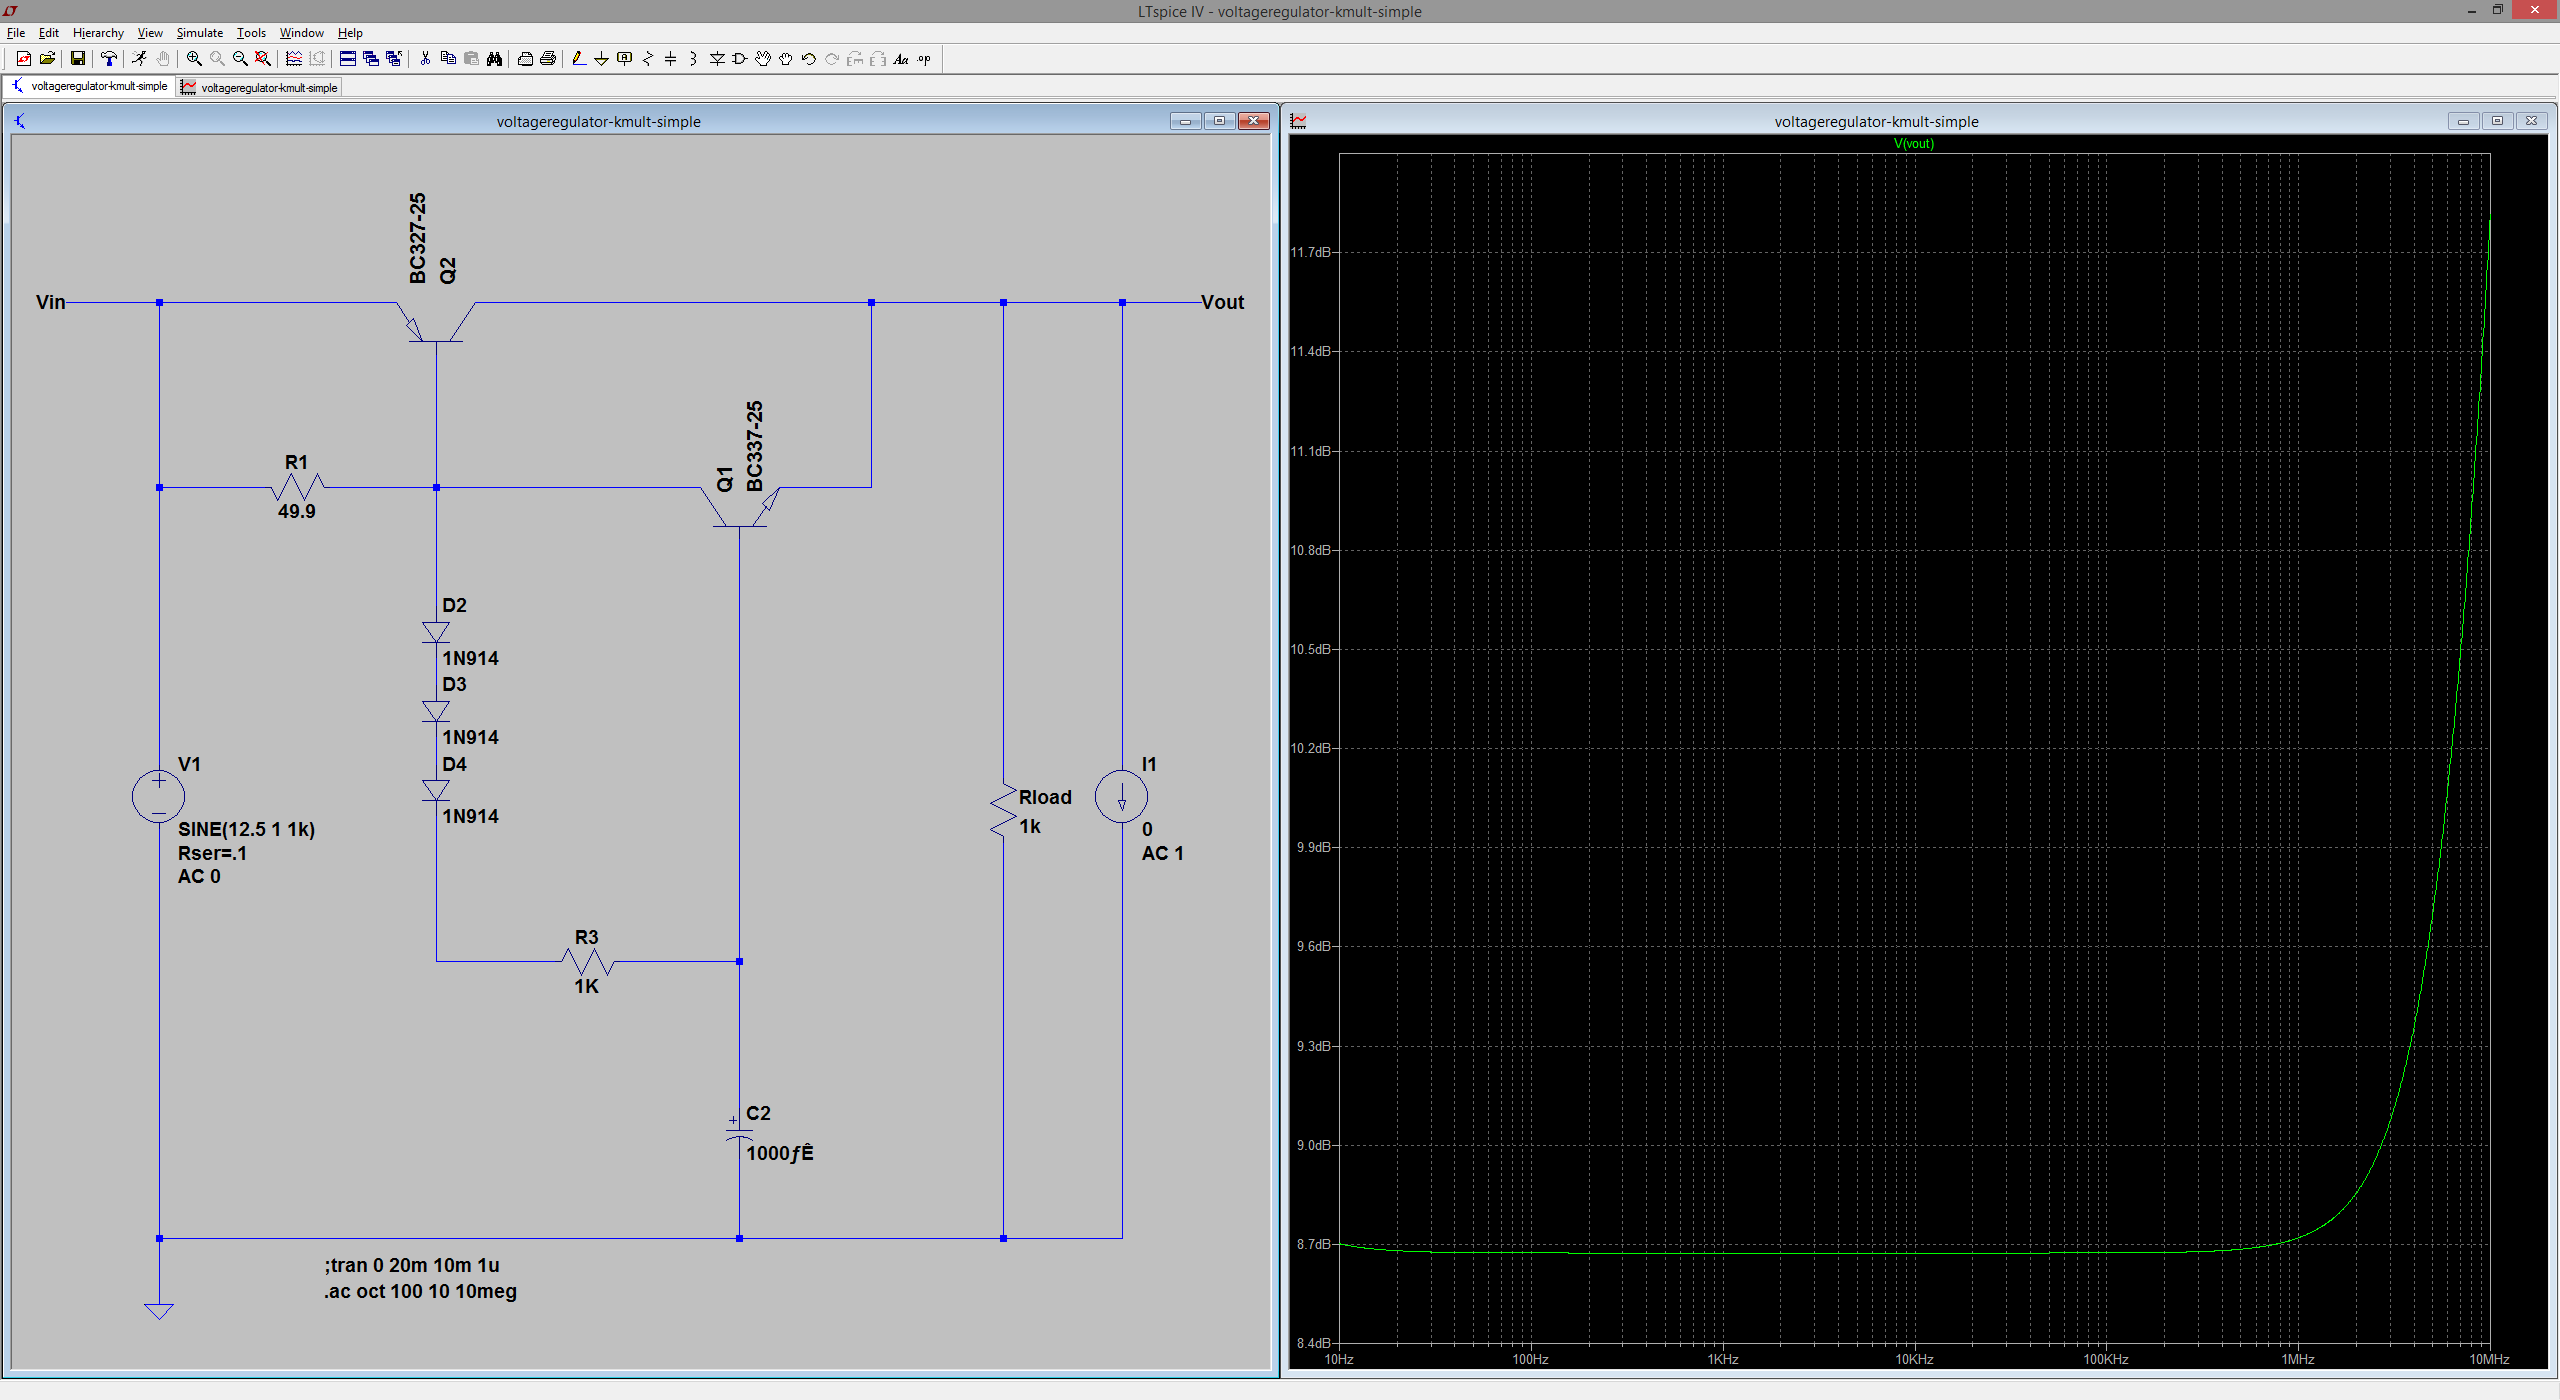Screen dimensions: 2560x1400
Task: Open a file with the folder icon
Action: (47, 59)
